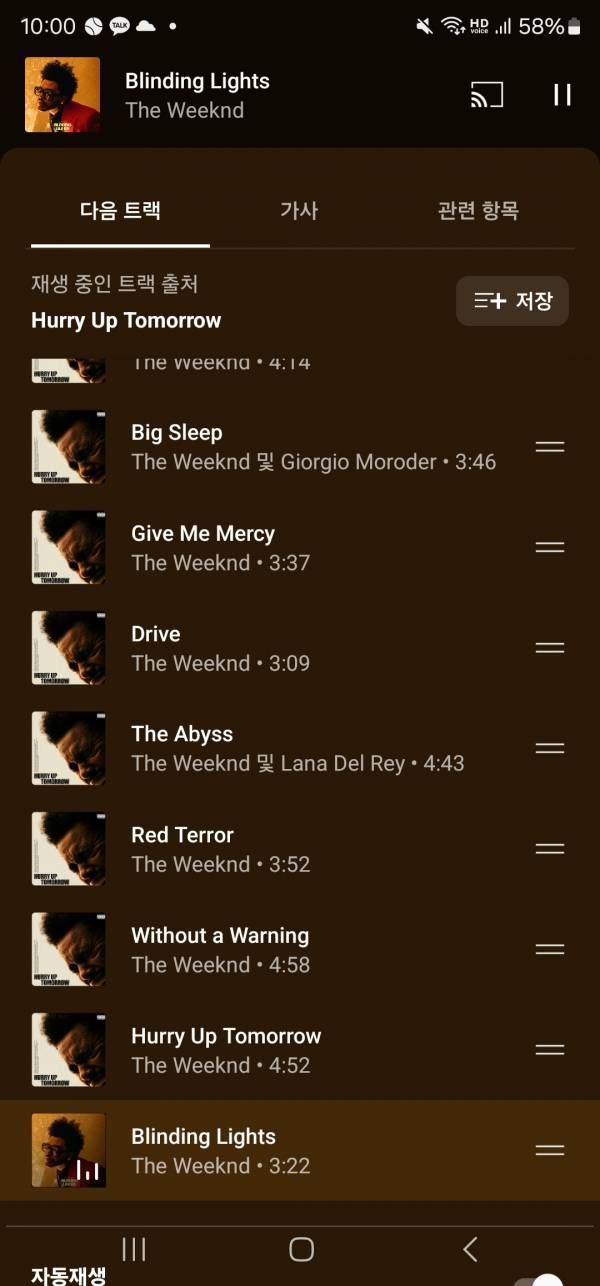Tap the drag handle for Give Me Mercy

coord(550,547)
